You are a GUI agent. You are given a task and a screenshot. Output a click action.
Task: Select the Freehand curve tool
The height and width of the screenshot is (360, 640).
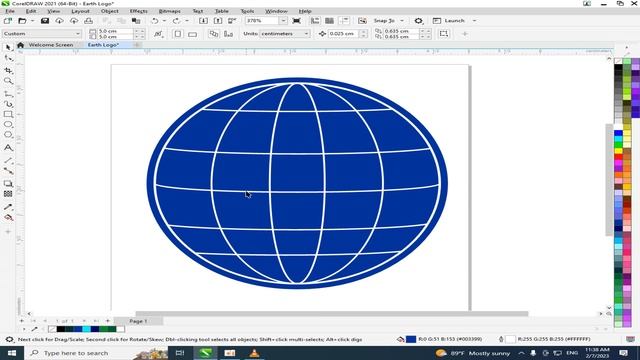[8, 94]
